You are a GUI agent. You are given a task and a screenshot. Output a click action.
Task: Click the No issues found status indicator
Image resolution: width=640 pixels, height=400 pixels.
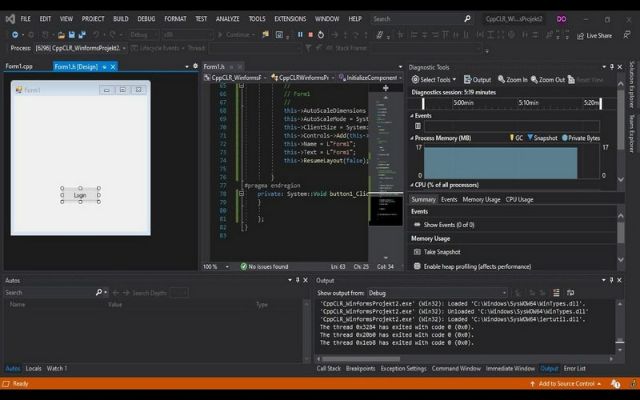point(264,267)
